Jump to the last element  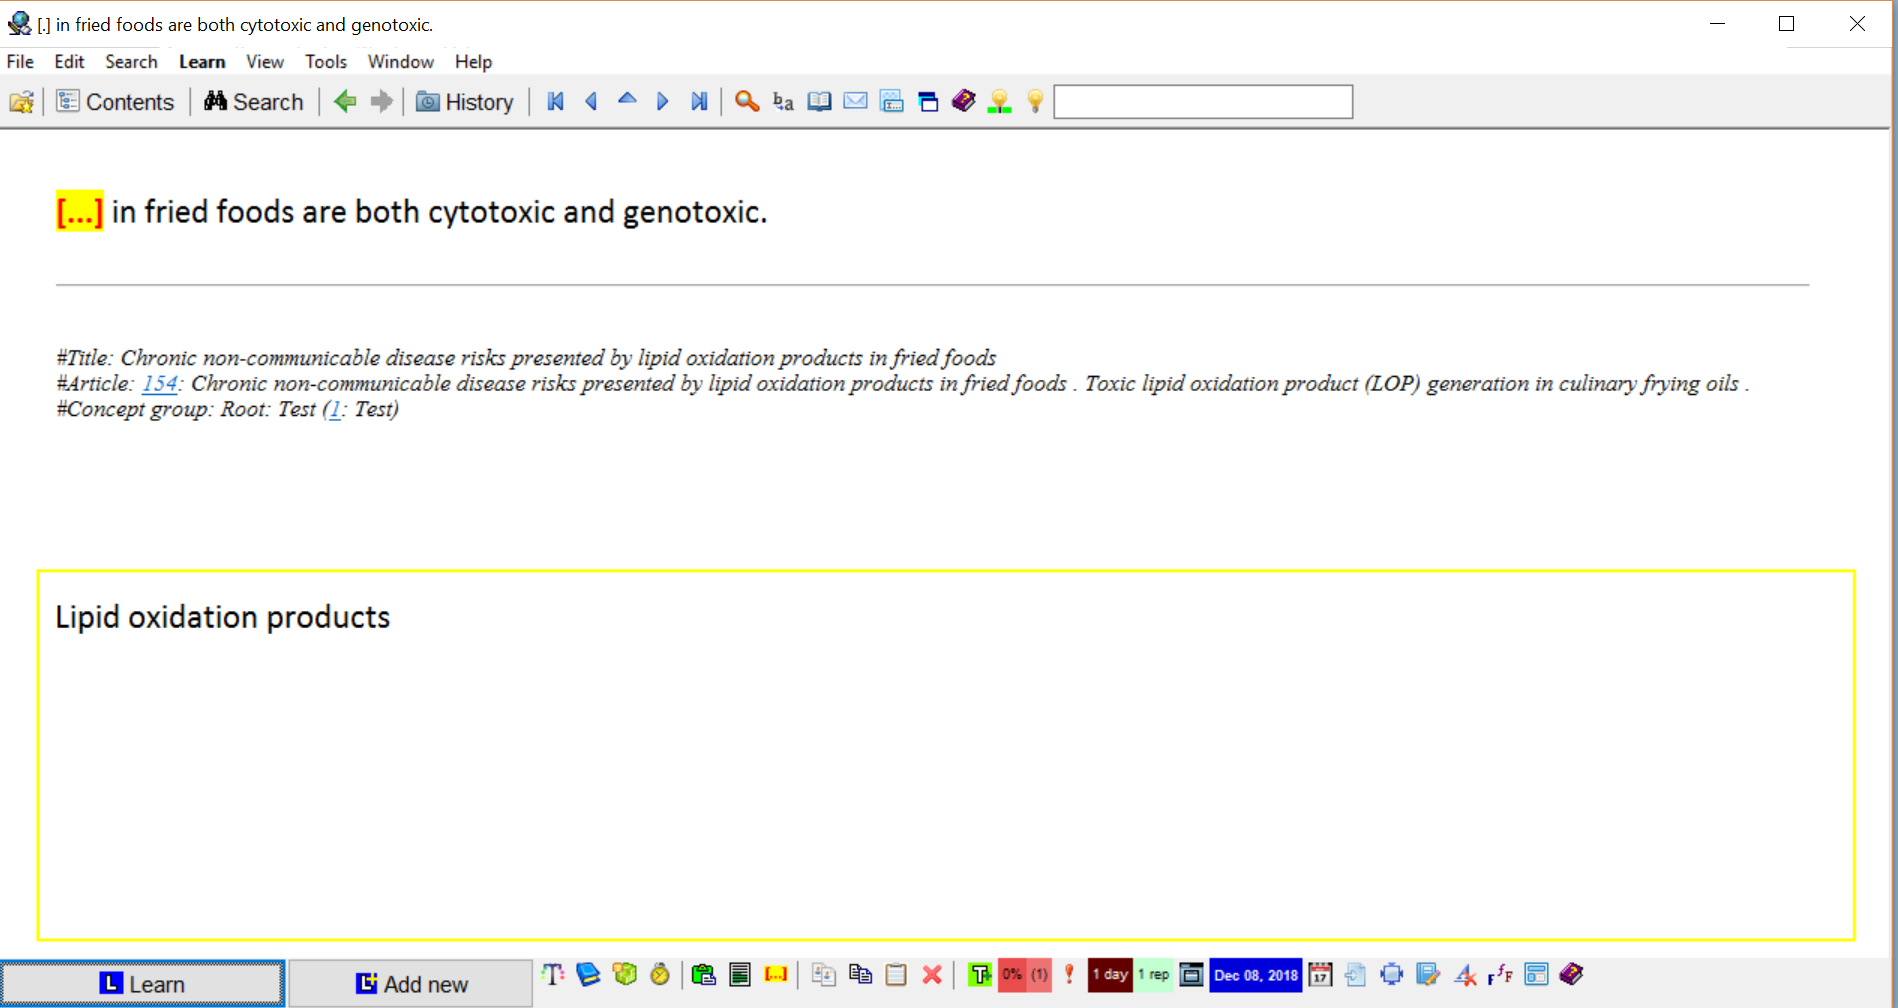pyautogui.click(x=699, y=101)
